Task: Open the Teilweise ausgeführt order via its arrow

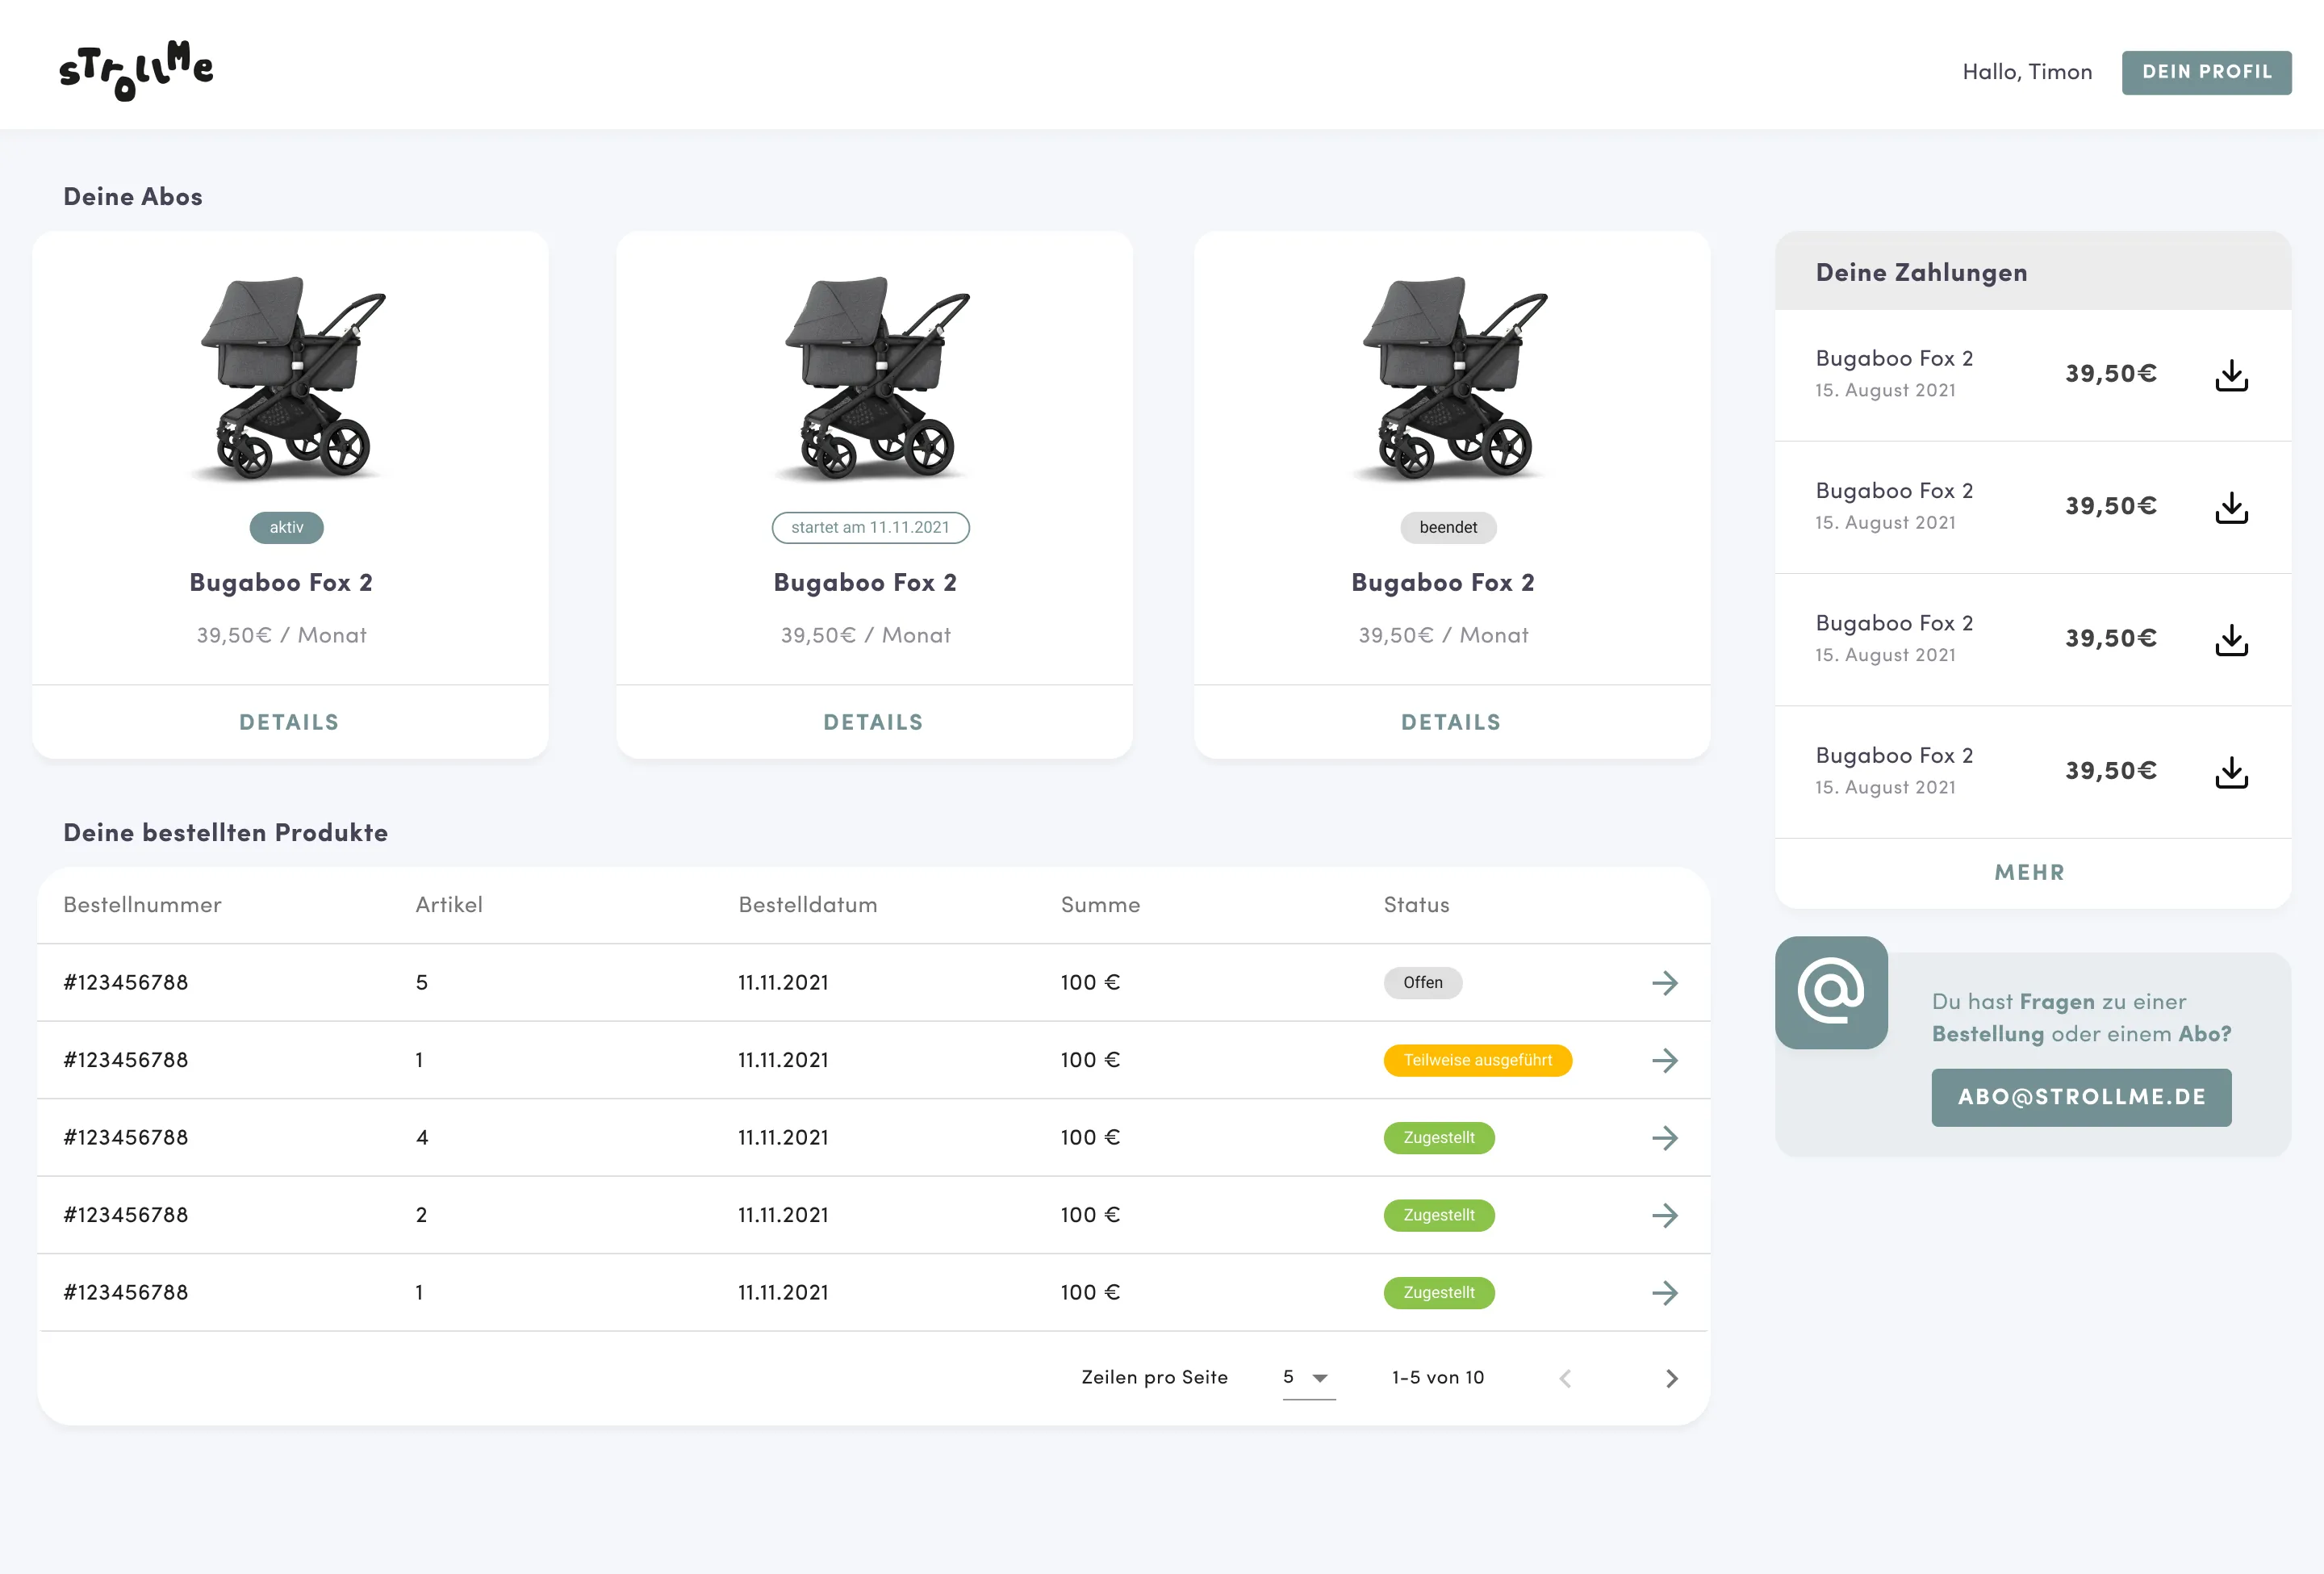Action: (x=1665, y=1060)
